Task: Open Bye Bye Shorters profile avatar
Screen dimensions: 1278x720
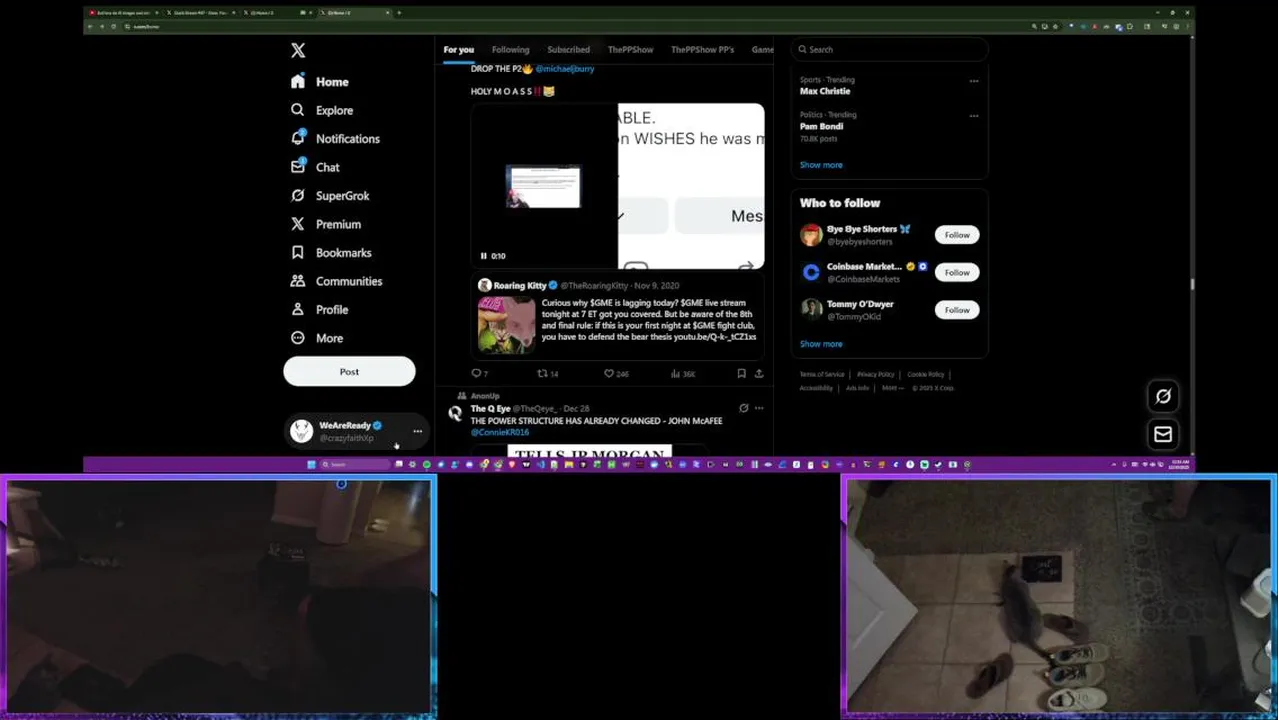Action: pyautogui.click(x=811, y=235)
